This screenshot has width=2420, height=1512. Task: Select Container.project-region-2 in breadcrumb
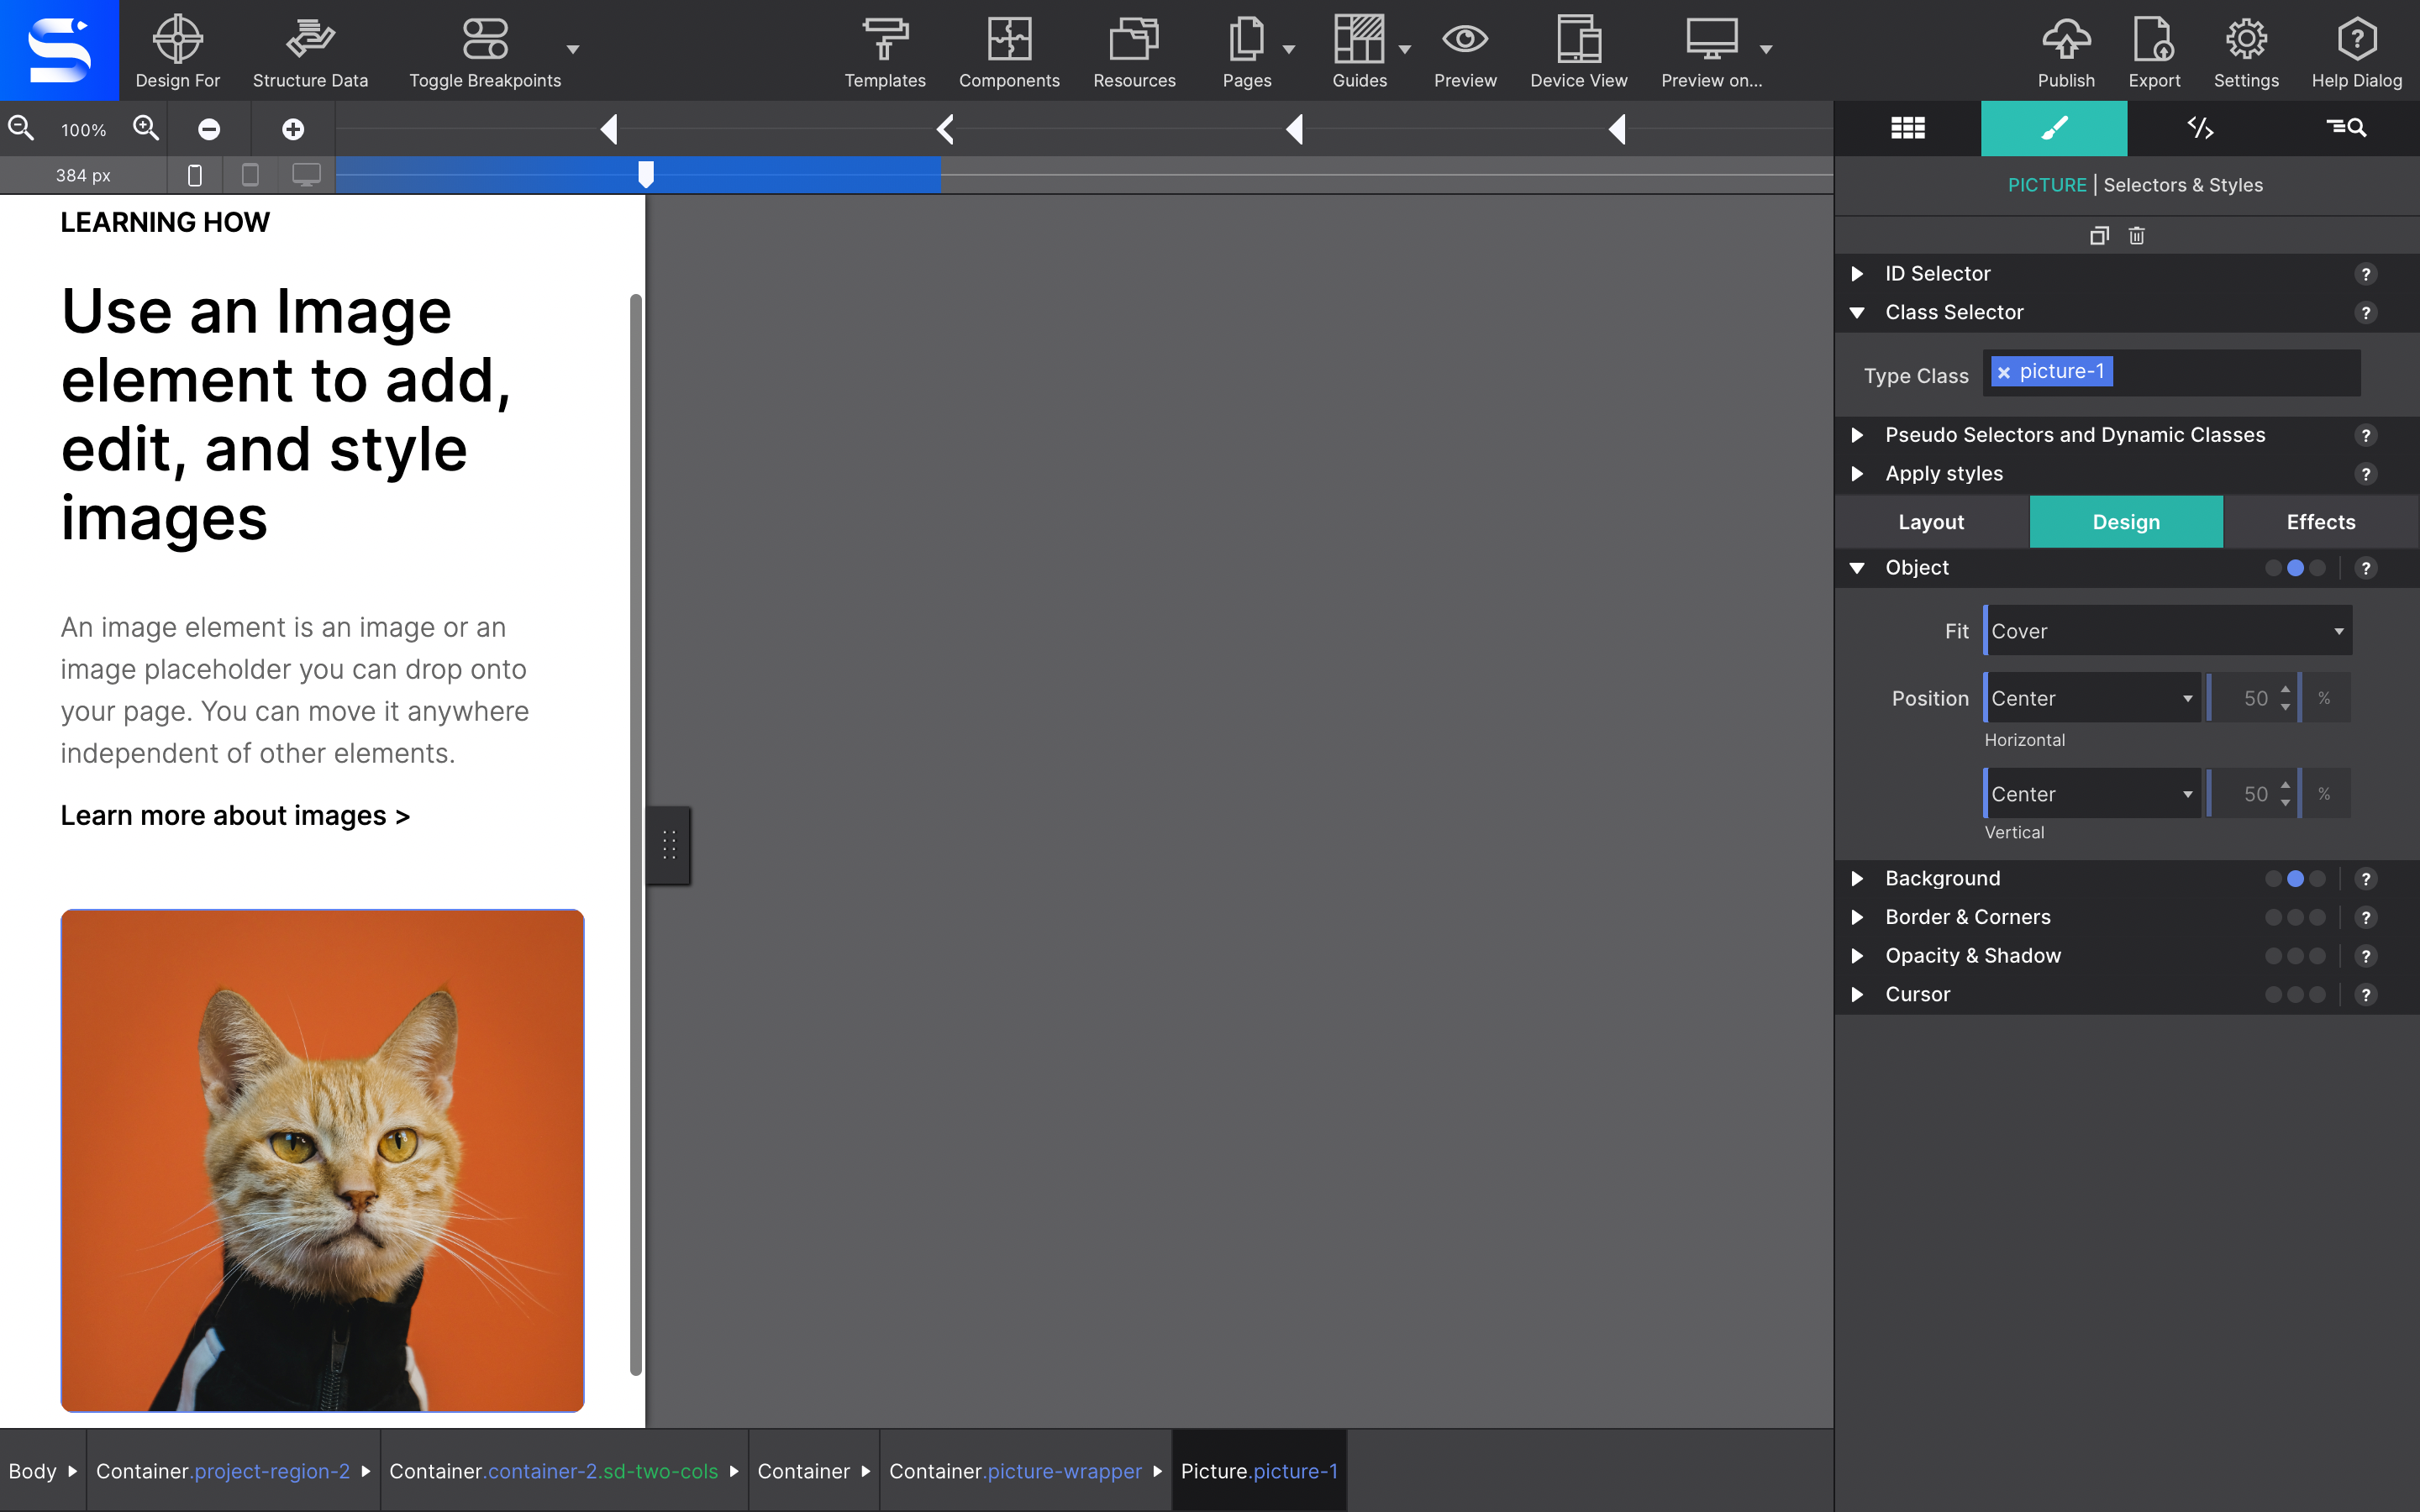223,1471
